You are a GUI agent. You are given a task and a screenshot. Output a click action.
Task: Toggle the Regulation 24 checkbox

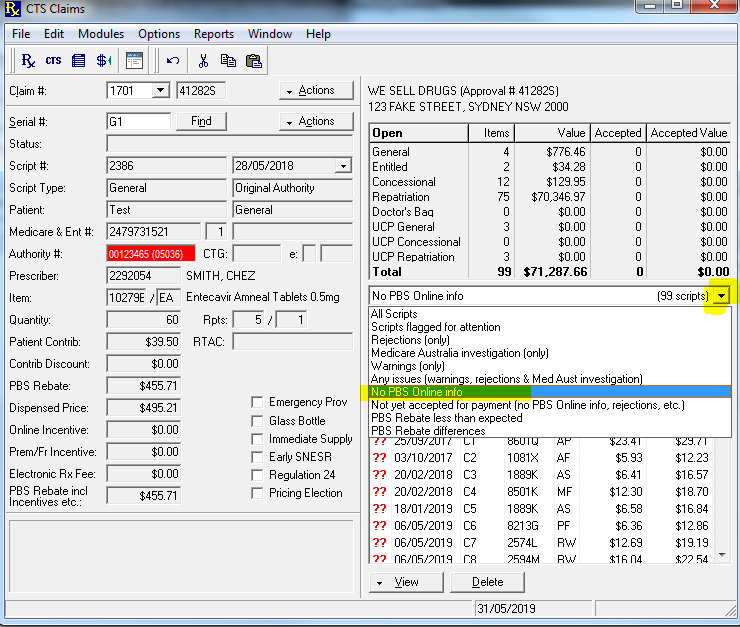tap(258, 475)
